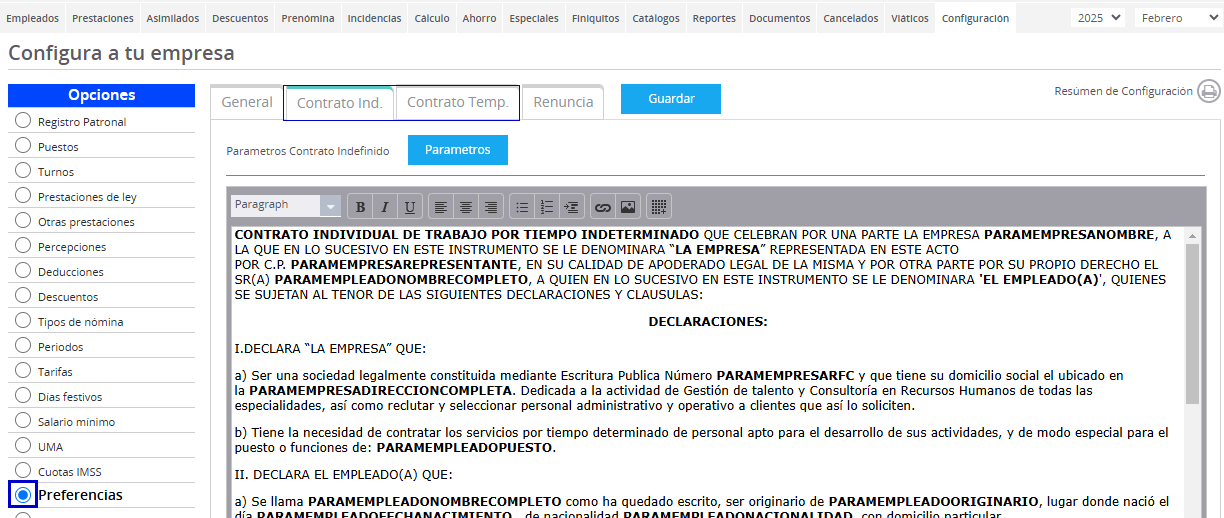Select the Tarifas radio option

(23, 371)
